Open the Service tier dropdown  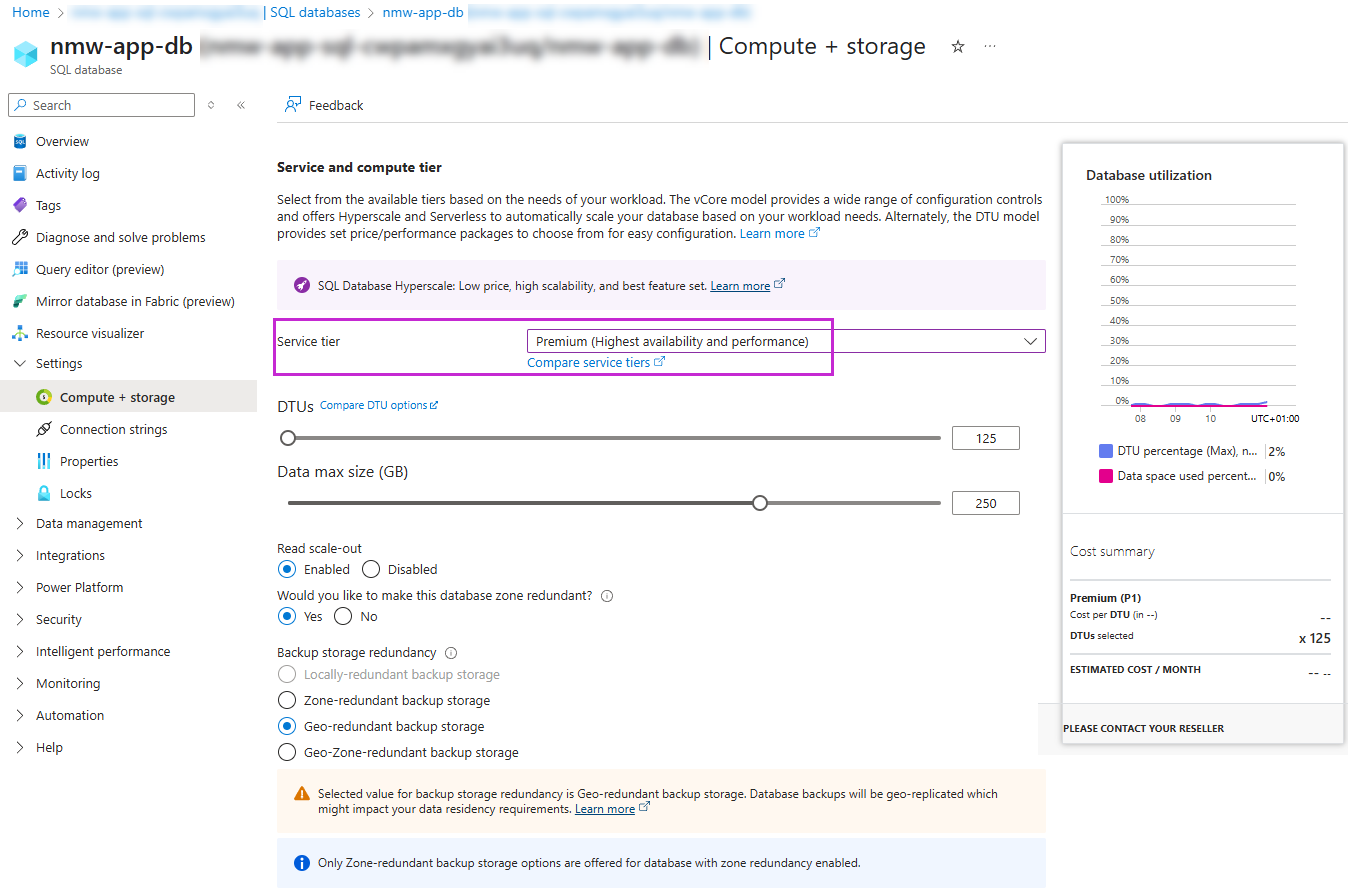pos(785,341)
